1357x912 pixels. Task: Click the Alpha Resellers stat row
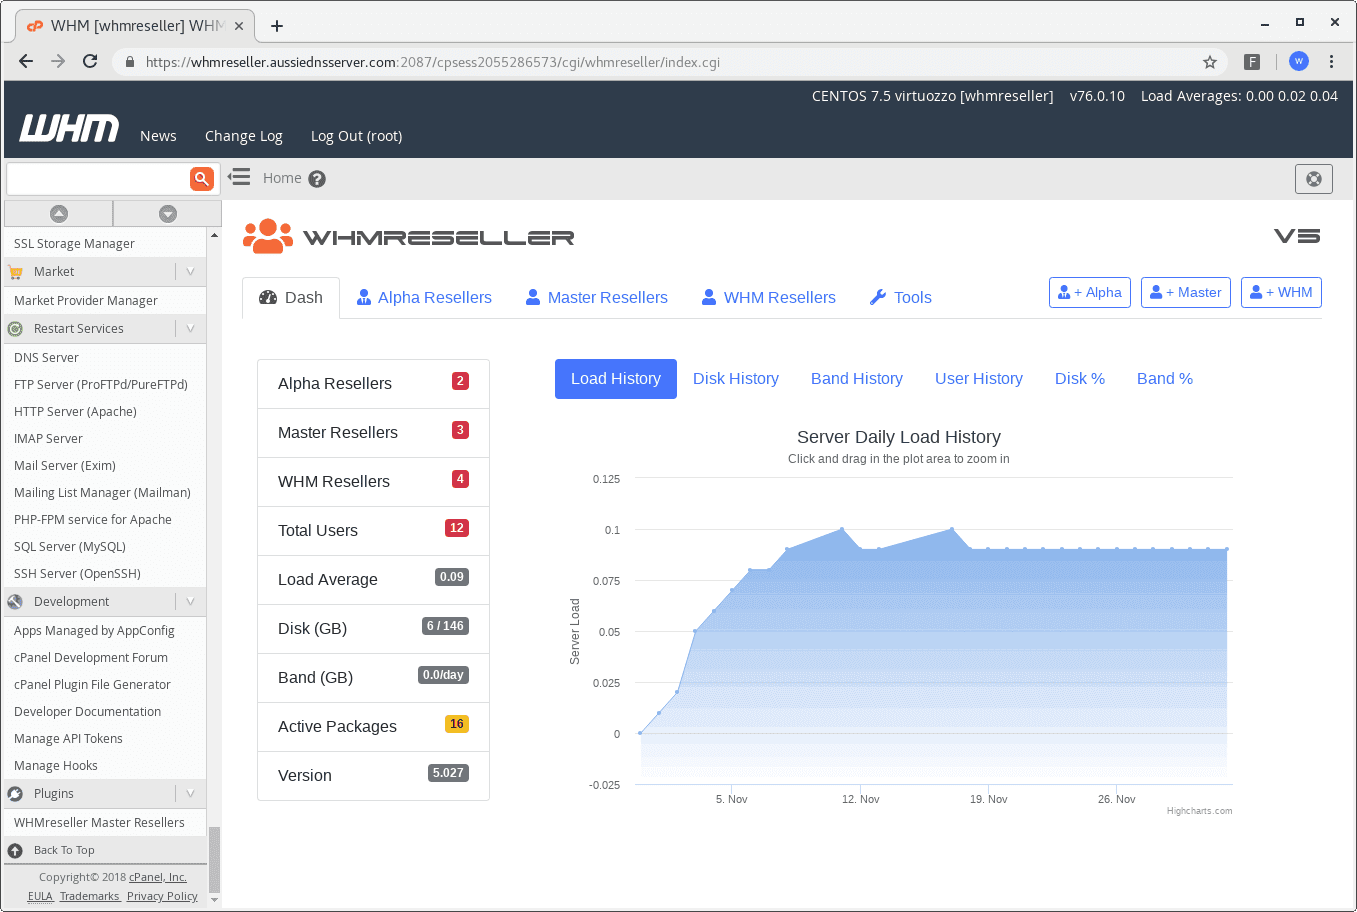point(373,384)
